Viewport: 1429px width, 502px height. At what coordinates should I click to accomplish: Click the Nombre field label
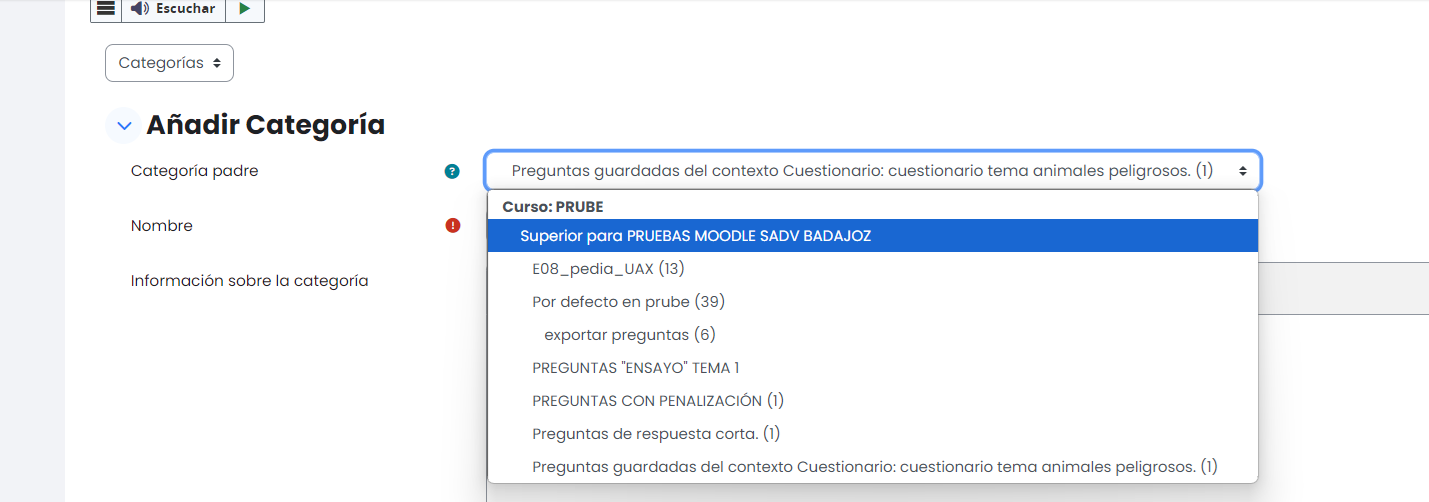(162, 226)
